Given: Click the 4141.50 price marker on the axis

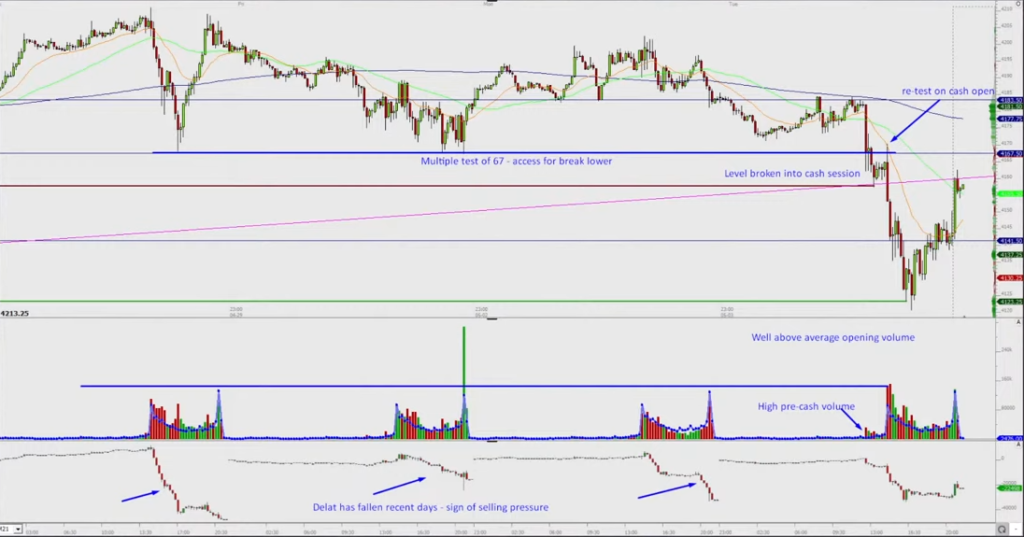Looking at the screenshot, I should (1009, 241).
